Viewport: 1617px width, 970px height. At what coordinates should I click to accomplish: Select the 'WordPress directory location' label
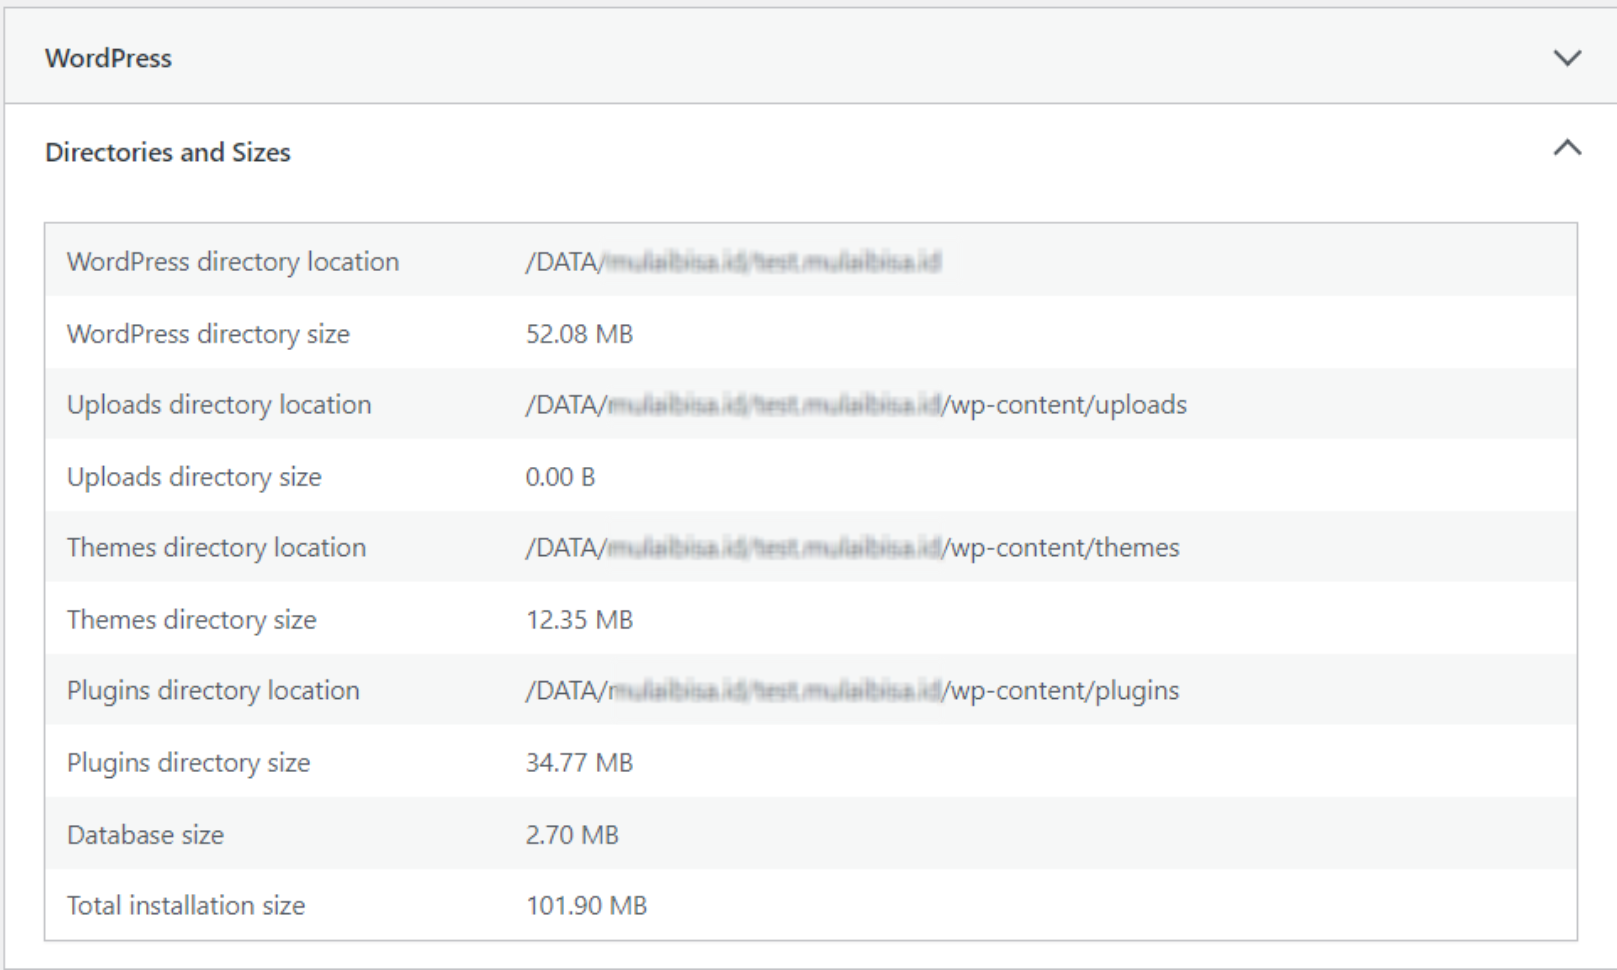coord(233,262)
